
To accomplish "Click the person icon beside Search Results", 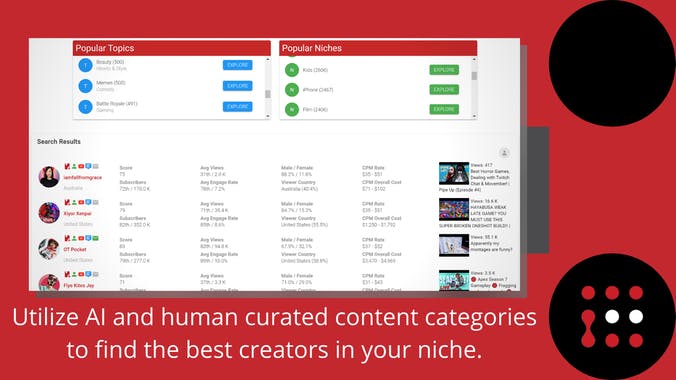I will tap(504, 153).
